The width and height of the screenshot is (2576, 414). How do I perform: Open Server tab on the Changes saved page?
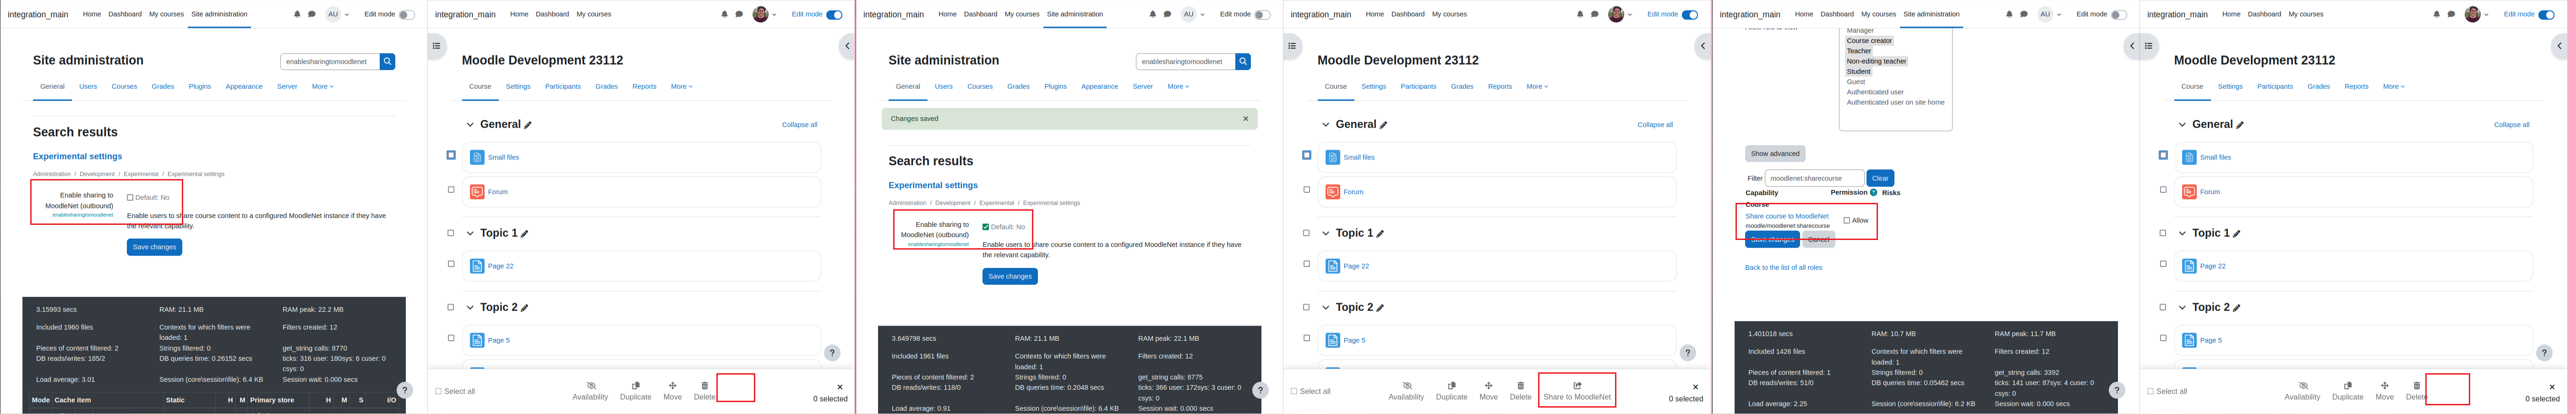[1143, 87]
